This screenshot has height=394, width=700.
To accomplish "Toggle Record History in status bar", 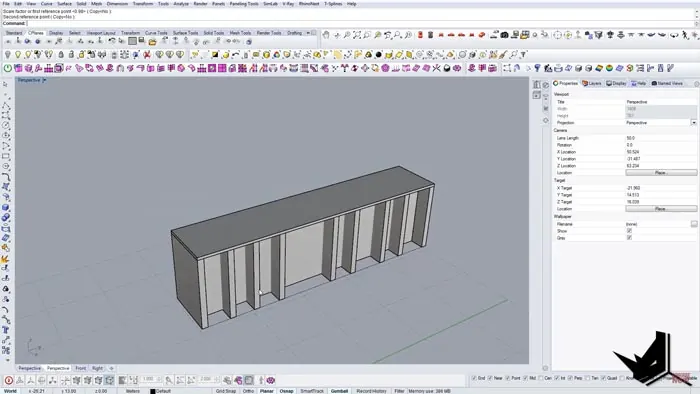I will tap(371, 391).
